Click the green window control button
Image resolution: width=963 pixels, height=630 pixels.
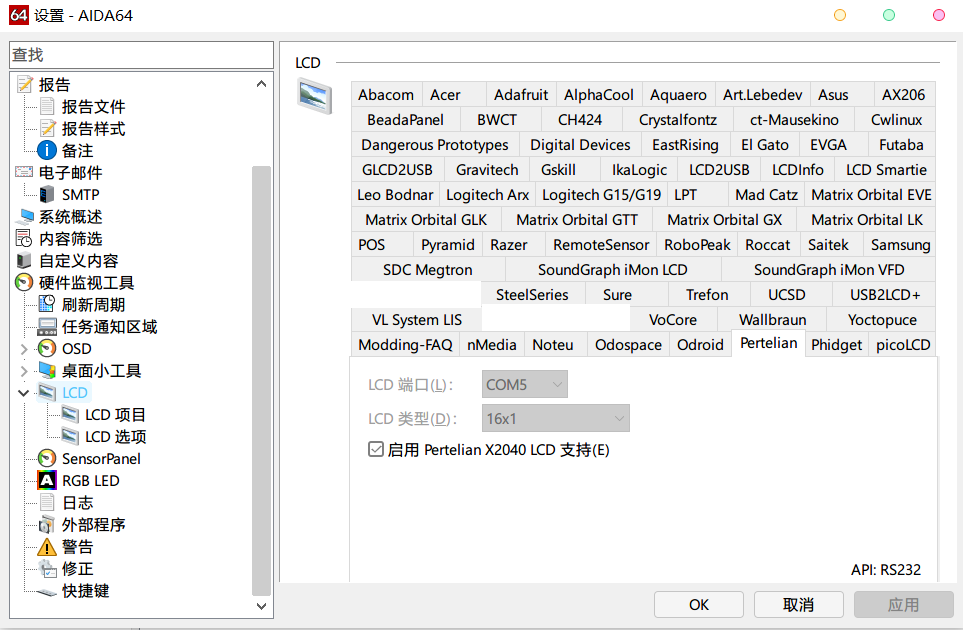coord(889,15)
